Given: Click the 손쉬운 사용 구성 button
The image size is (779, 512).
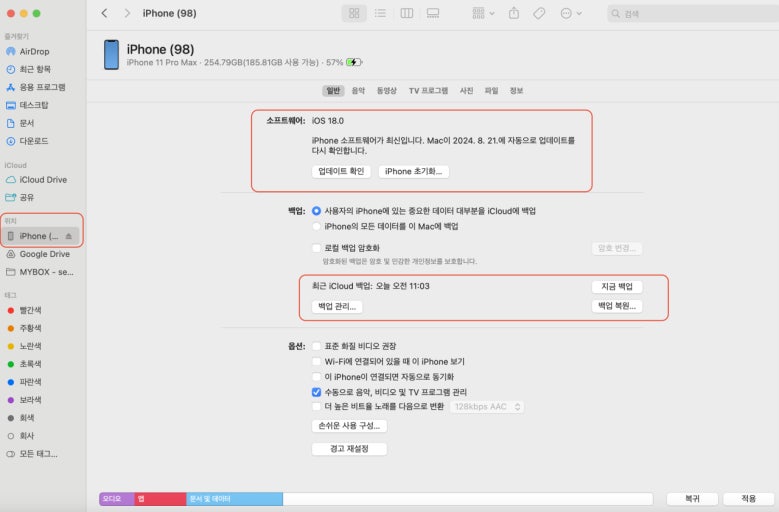Looking at the screenshot, I should click(349, 426).
